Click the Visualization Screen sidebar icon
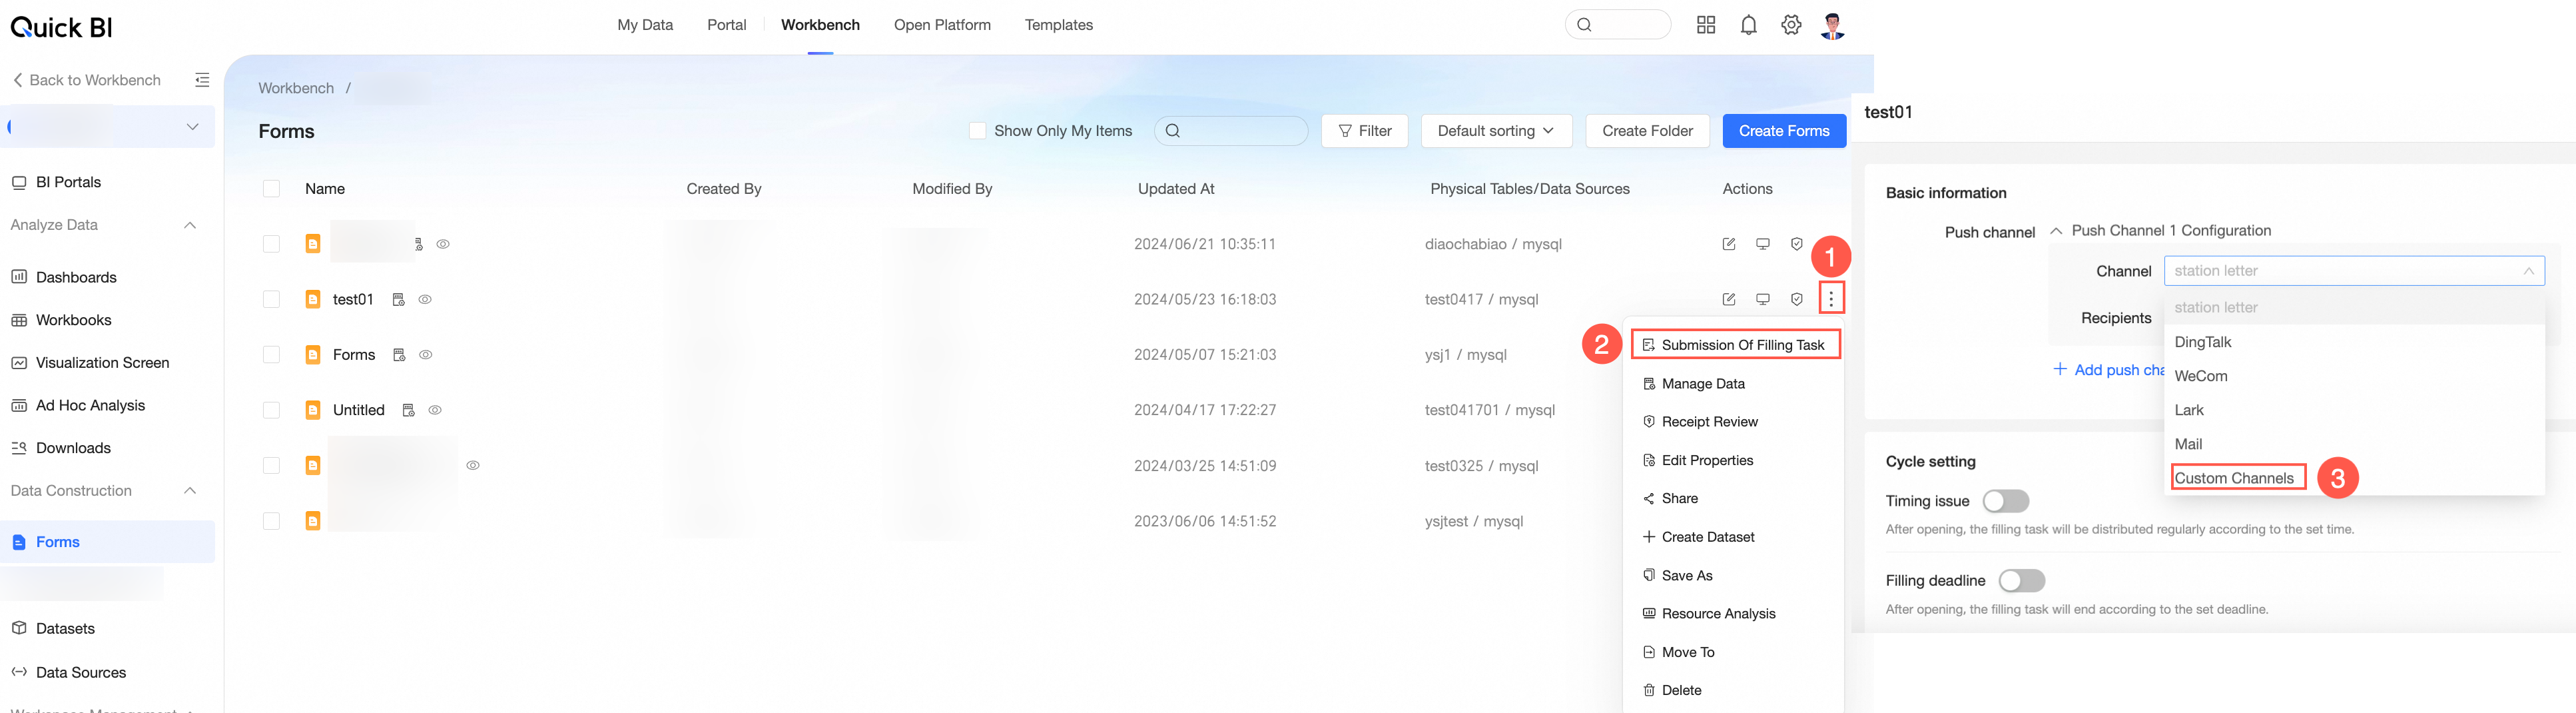This screenshot has width=2576, height=713. click(x=19, y=363)
